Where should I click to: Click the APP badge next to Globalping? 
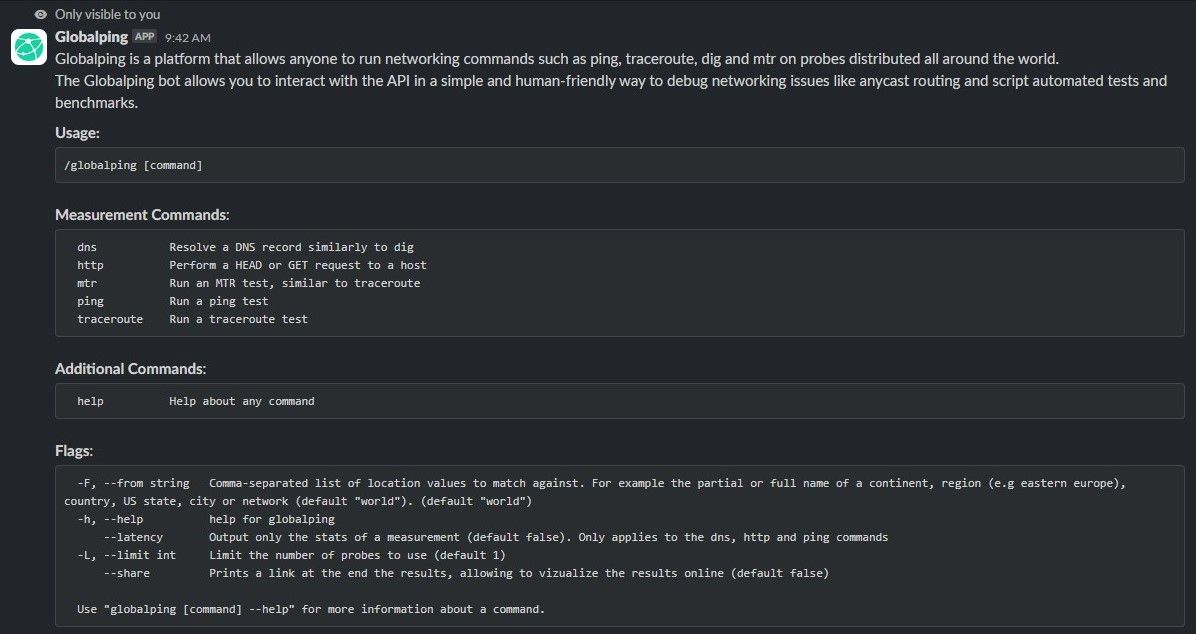point(145,37)
